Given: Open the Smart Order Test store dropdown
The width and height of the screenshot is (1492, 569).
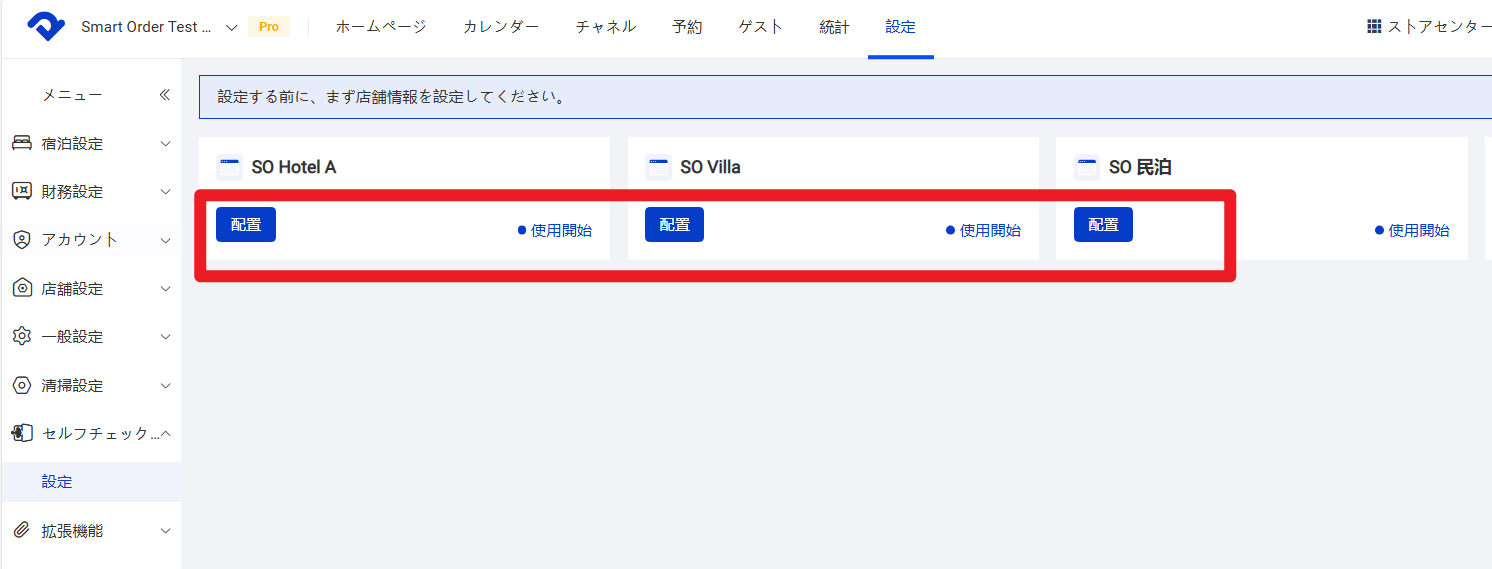Looking at the screenshot, I should [232, 28].
